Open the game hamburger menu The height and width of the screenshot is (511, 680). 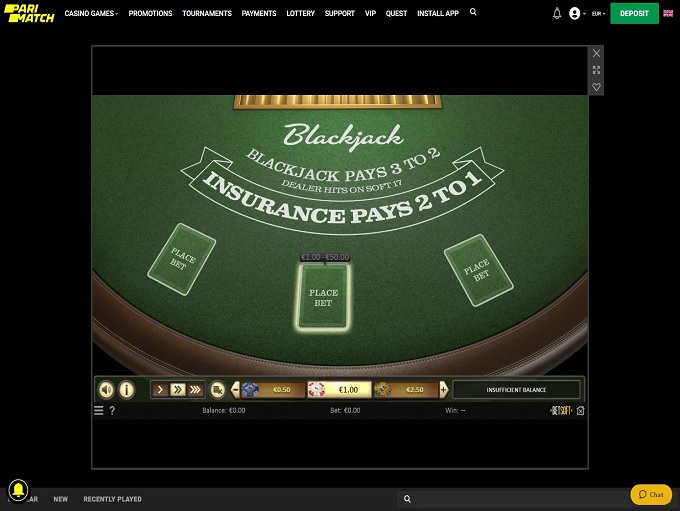[99, 410]
